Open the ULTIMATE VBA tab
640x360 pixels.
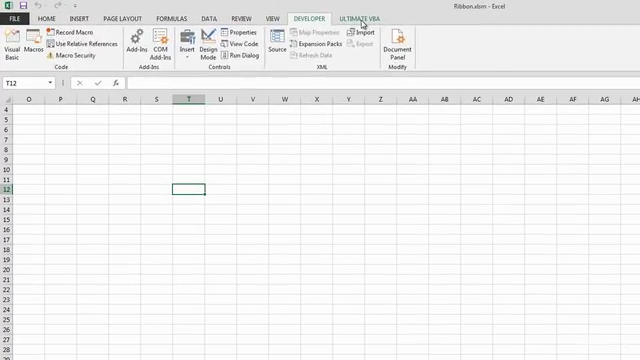[x=360, y=19]
